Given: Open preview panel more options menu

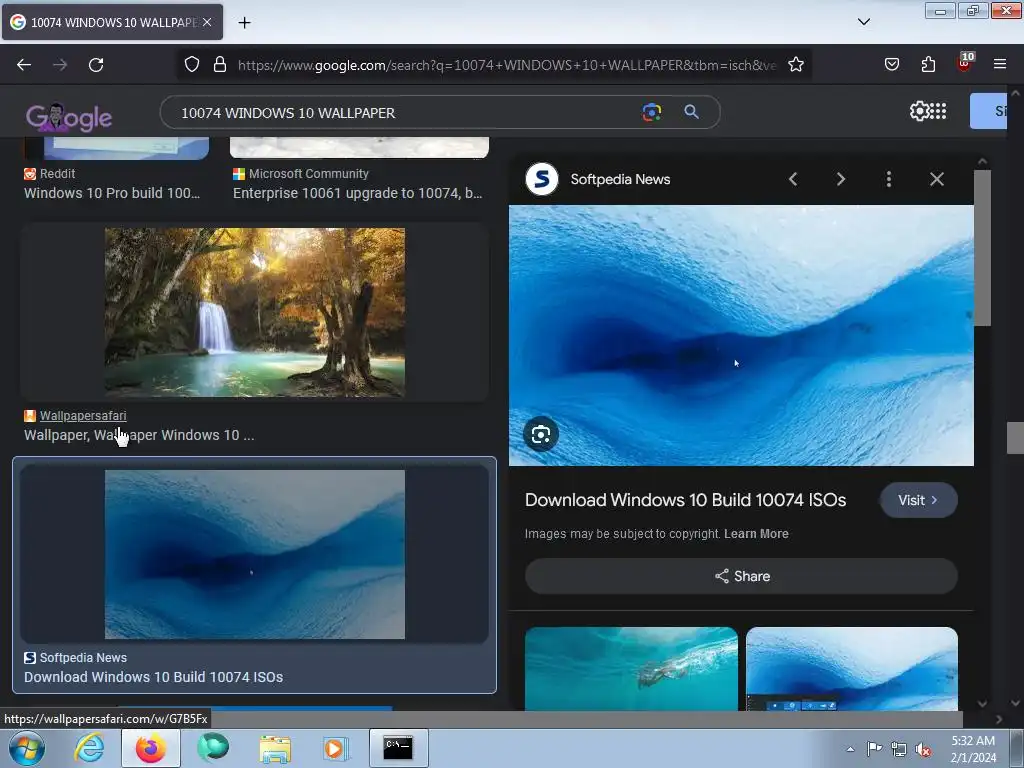Looking at the screenshot, I should pos(889,179).
